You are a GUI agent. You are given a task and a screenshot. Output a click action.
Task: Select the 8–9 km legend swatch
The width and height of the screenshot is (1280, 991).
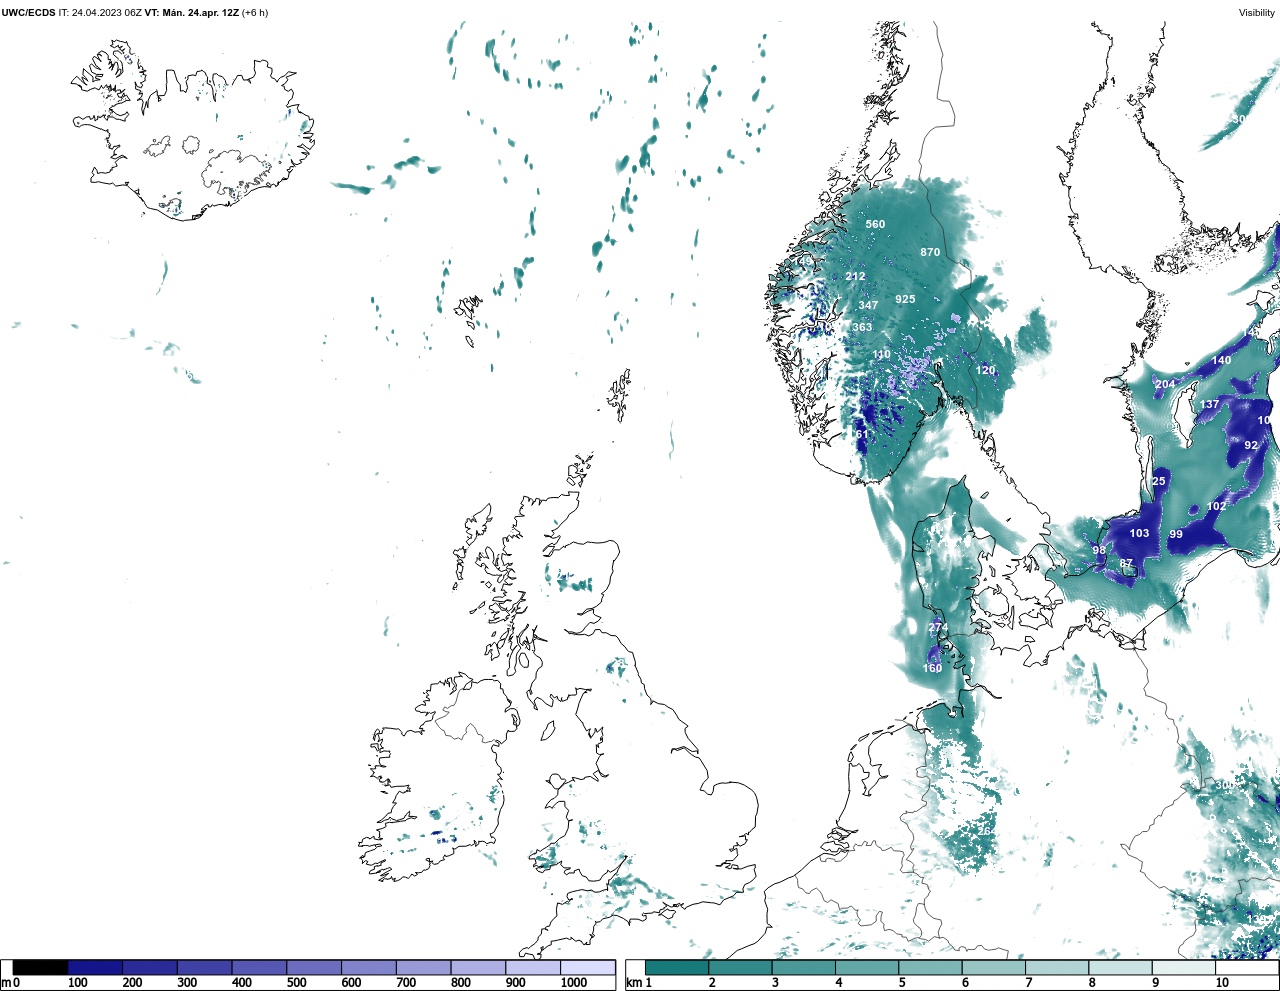pos(1120,968)
